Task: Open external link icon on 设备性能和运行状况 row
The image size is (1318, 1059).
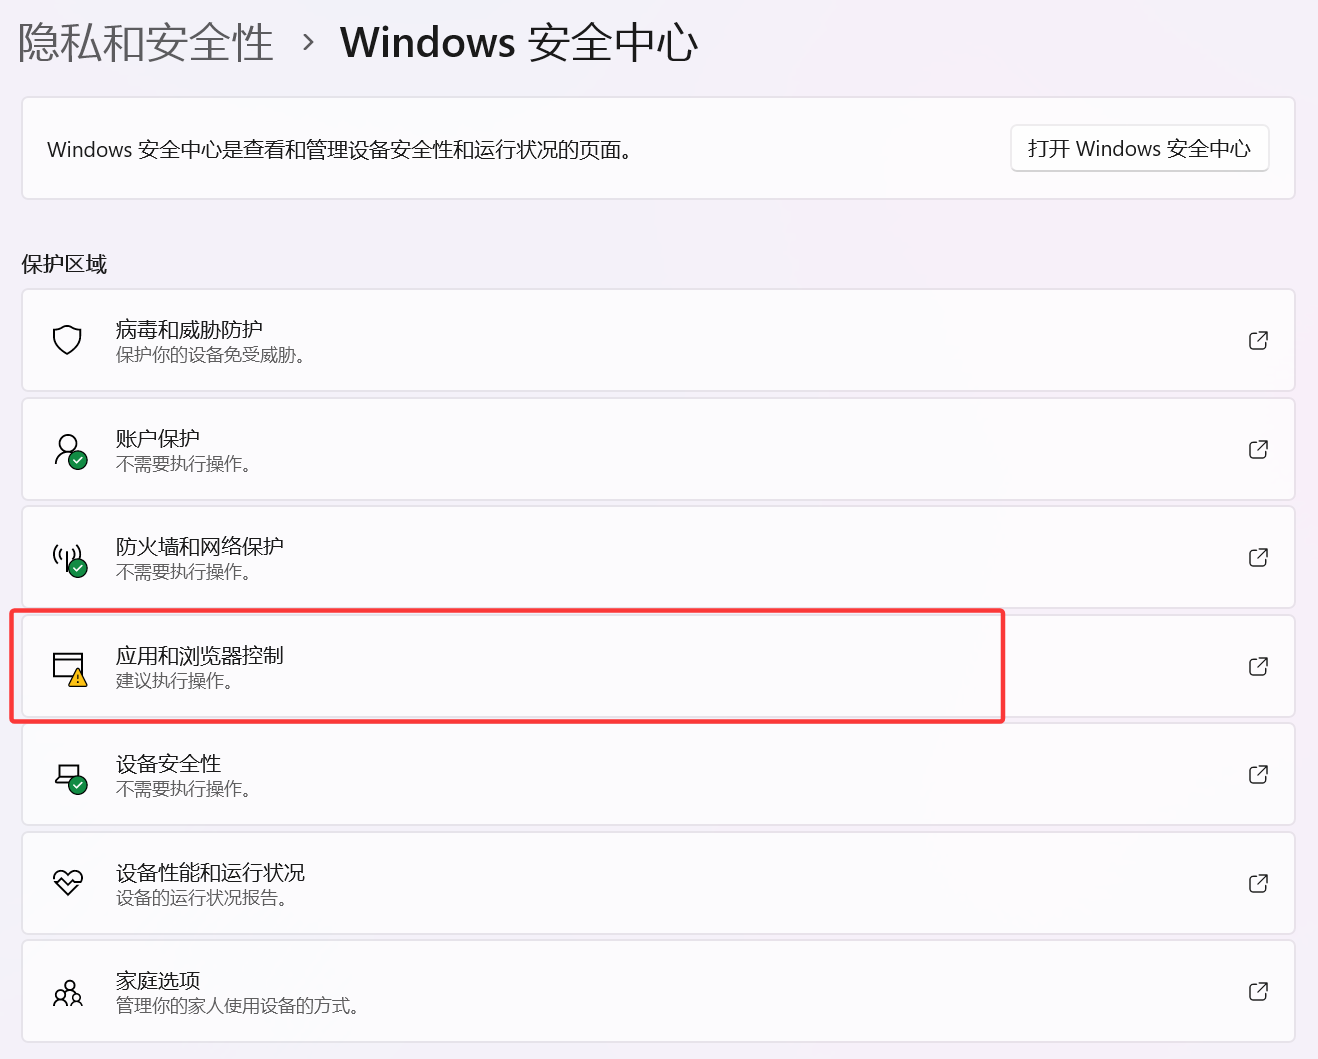Action: (1258, 883)
